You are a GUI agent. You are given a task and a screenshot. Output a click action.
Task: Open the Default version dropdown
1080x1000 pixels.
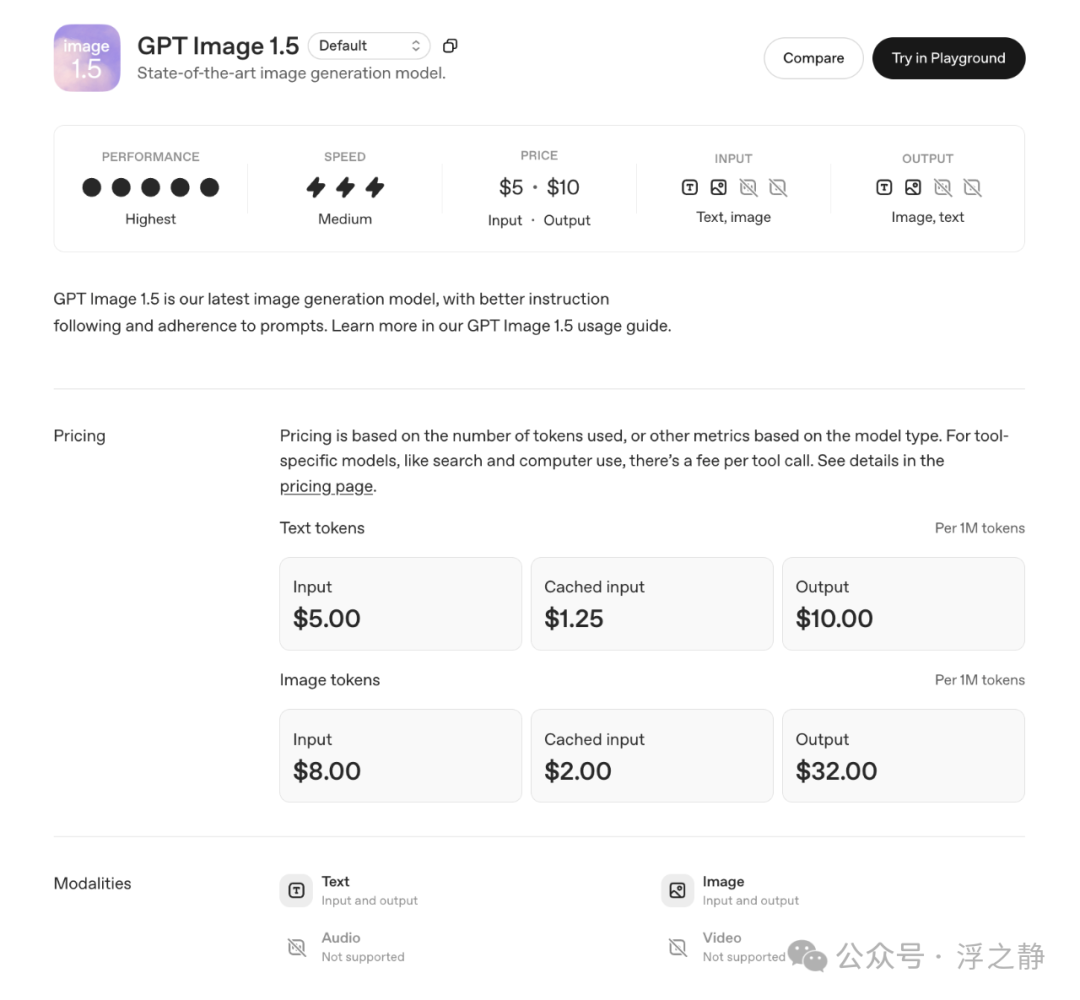point(369,46)
